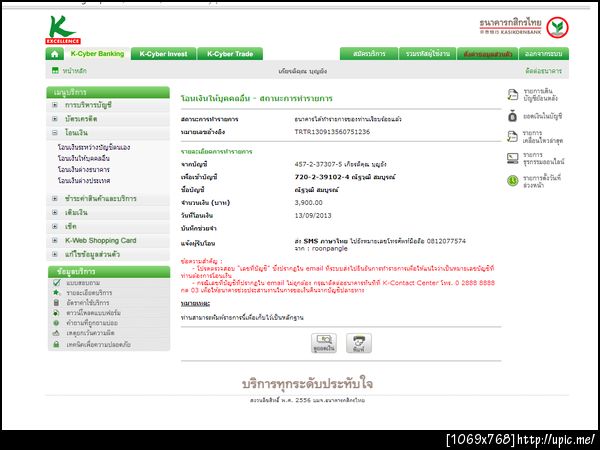The height and width of the screenshot is (450, 600).
Task: Open โอนเงินต่างธนาคาร link
Action: 84,170
